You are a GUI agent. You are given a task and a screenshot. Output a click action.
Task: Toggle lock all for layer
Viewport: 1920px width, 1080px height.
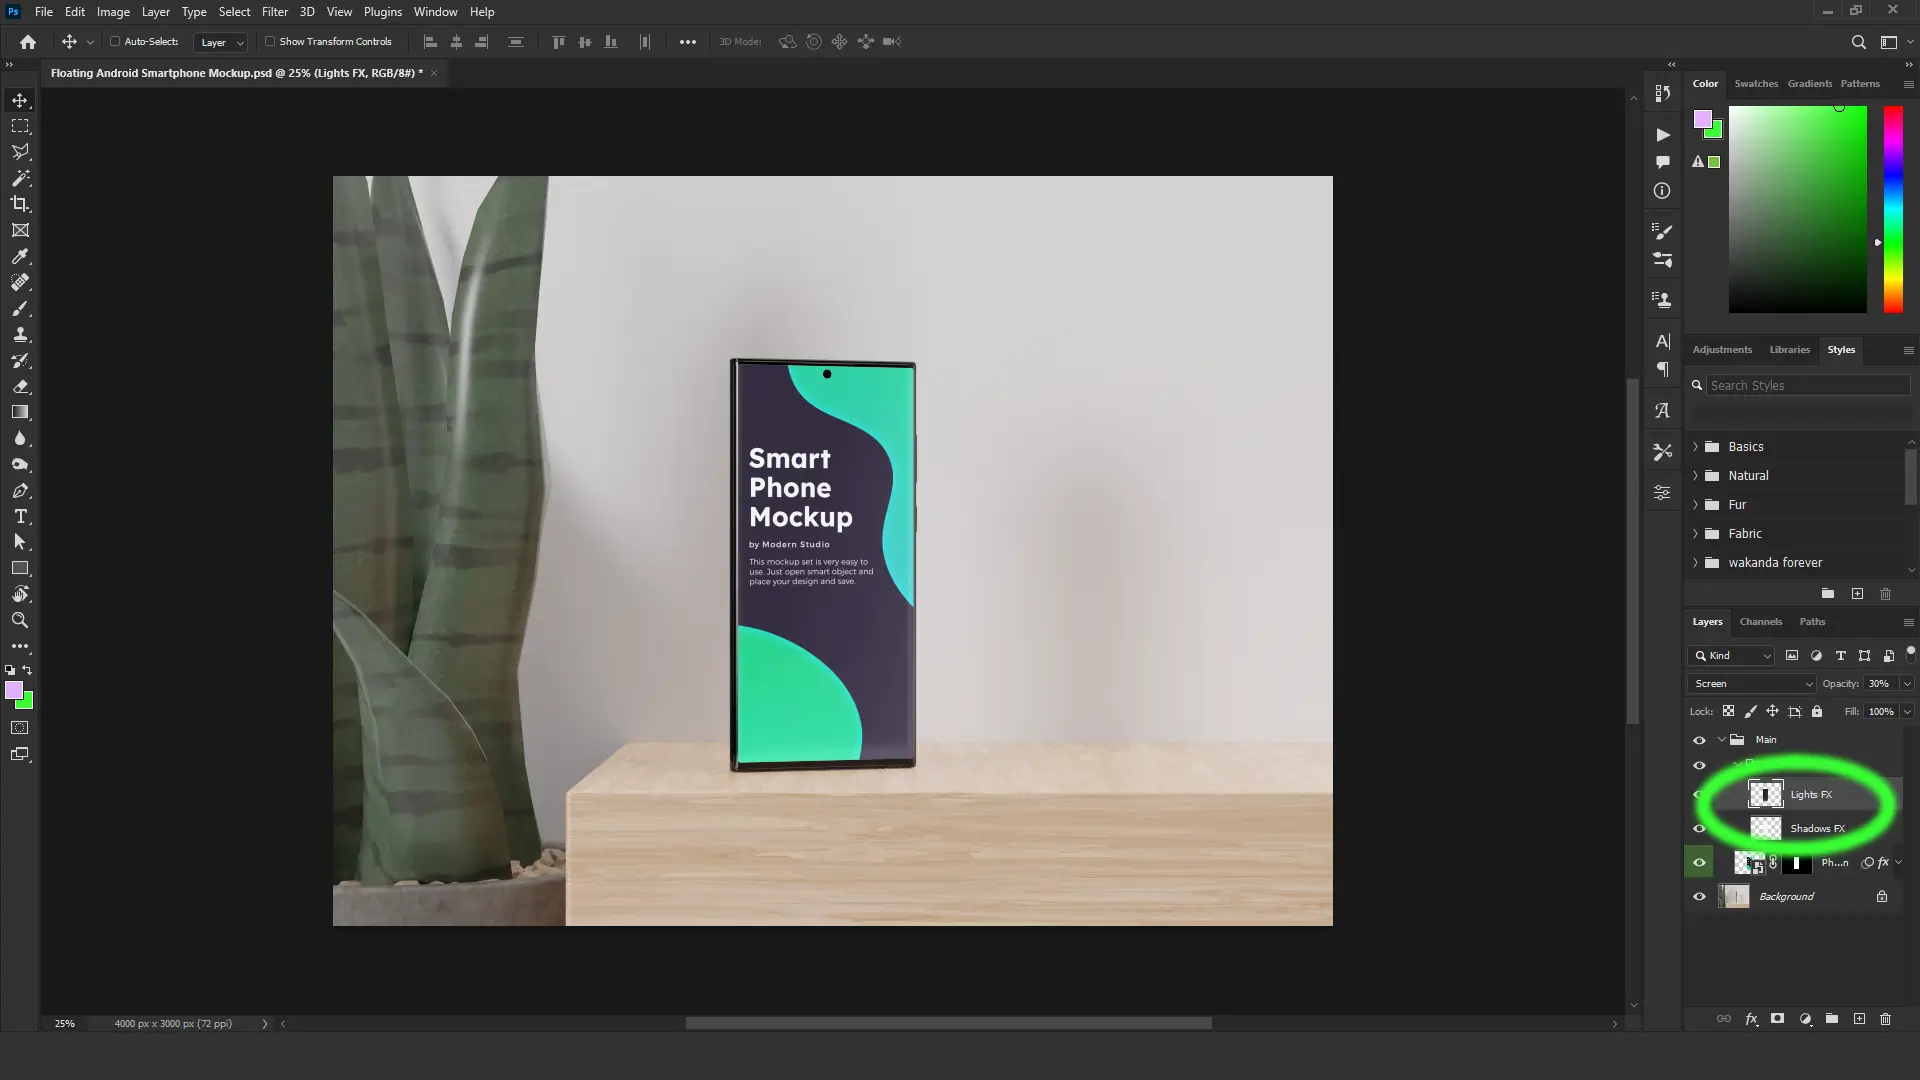[x=1817, y=712]
